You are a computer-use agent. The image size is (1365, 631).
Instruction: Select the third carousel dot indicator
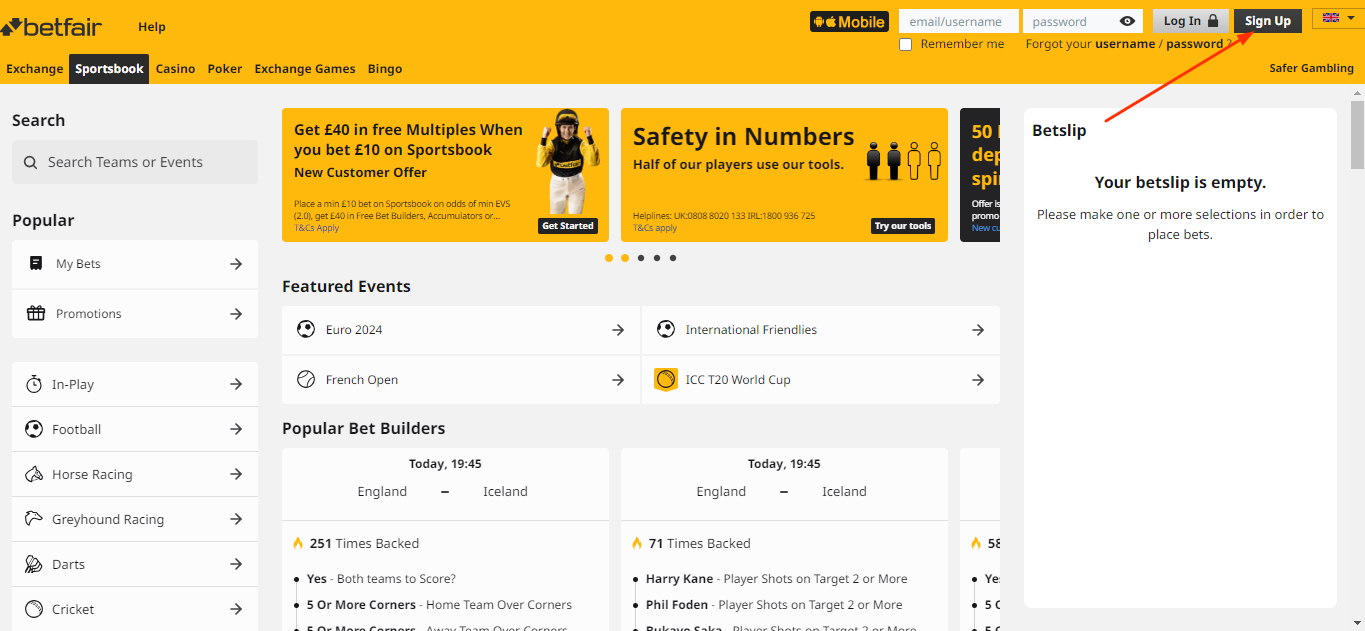click(x=641, y=258)
